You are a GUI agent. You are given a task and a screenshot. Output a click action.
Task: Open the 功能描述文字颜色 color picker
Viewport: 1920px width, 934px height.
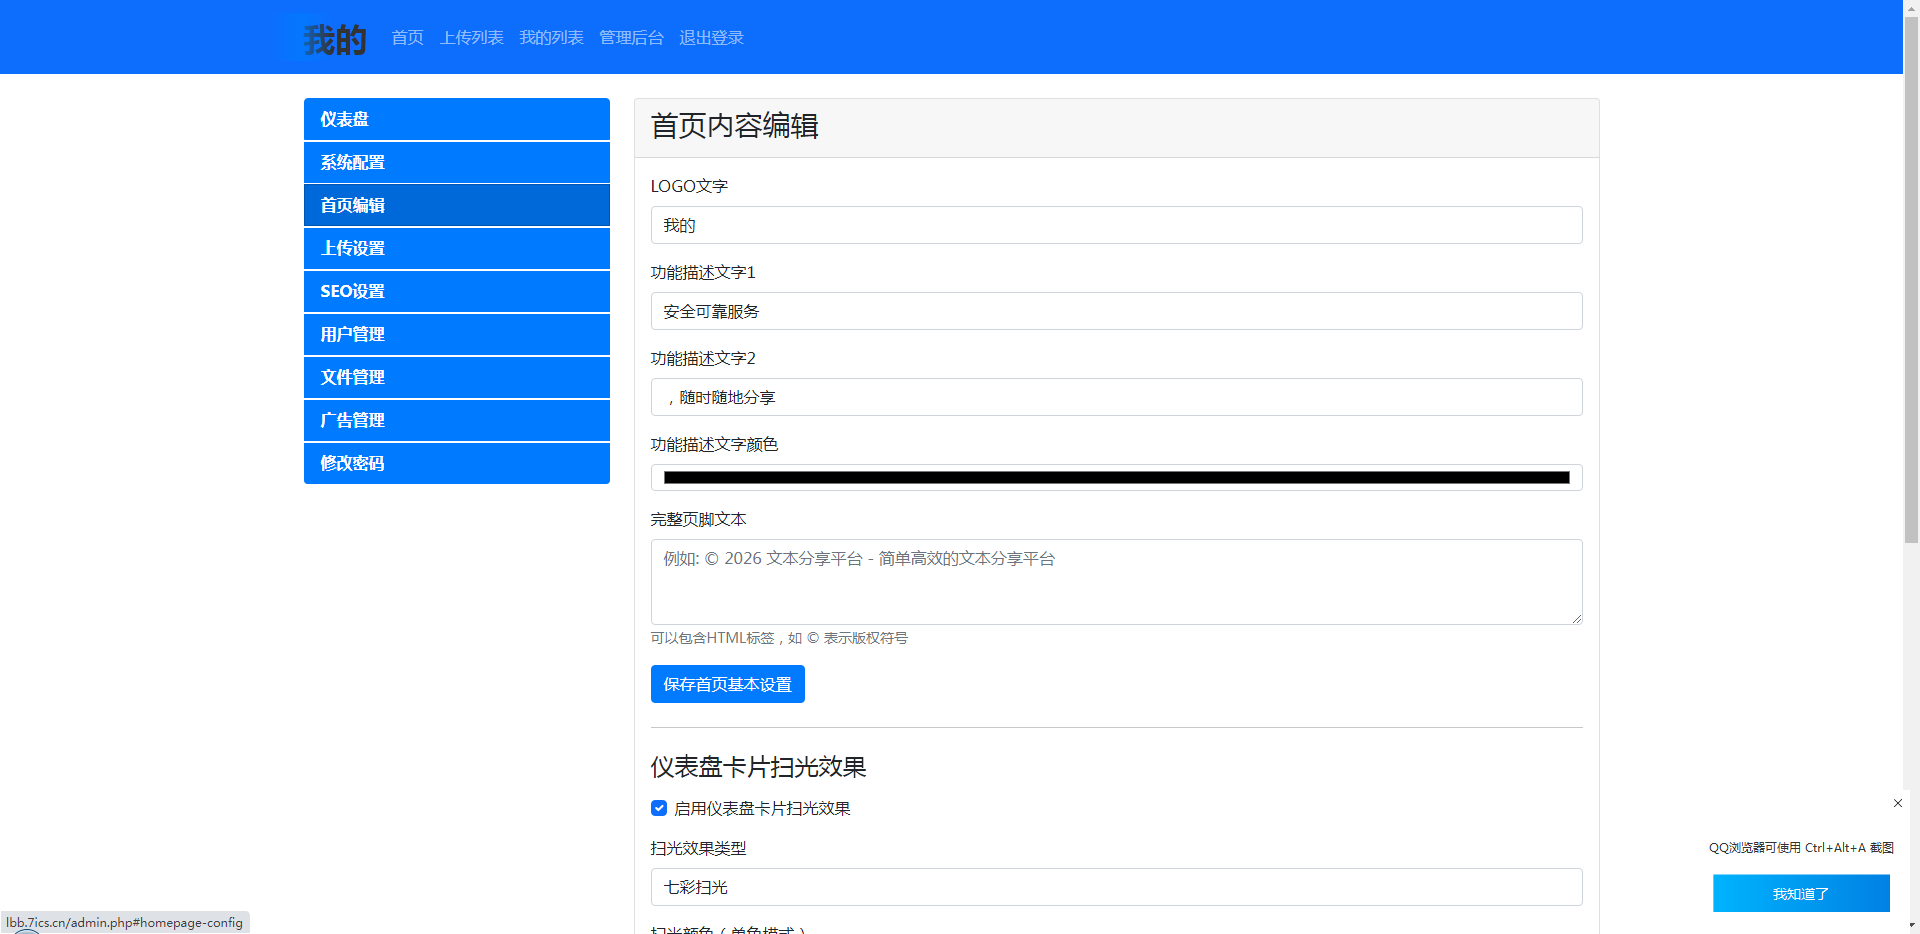1115,478
